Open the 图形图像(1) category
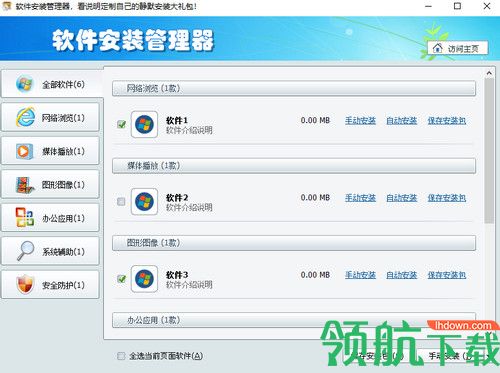The image size is (500, 373). coord(51,184)
